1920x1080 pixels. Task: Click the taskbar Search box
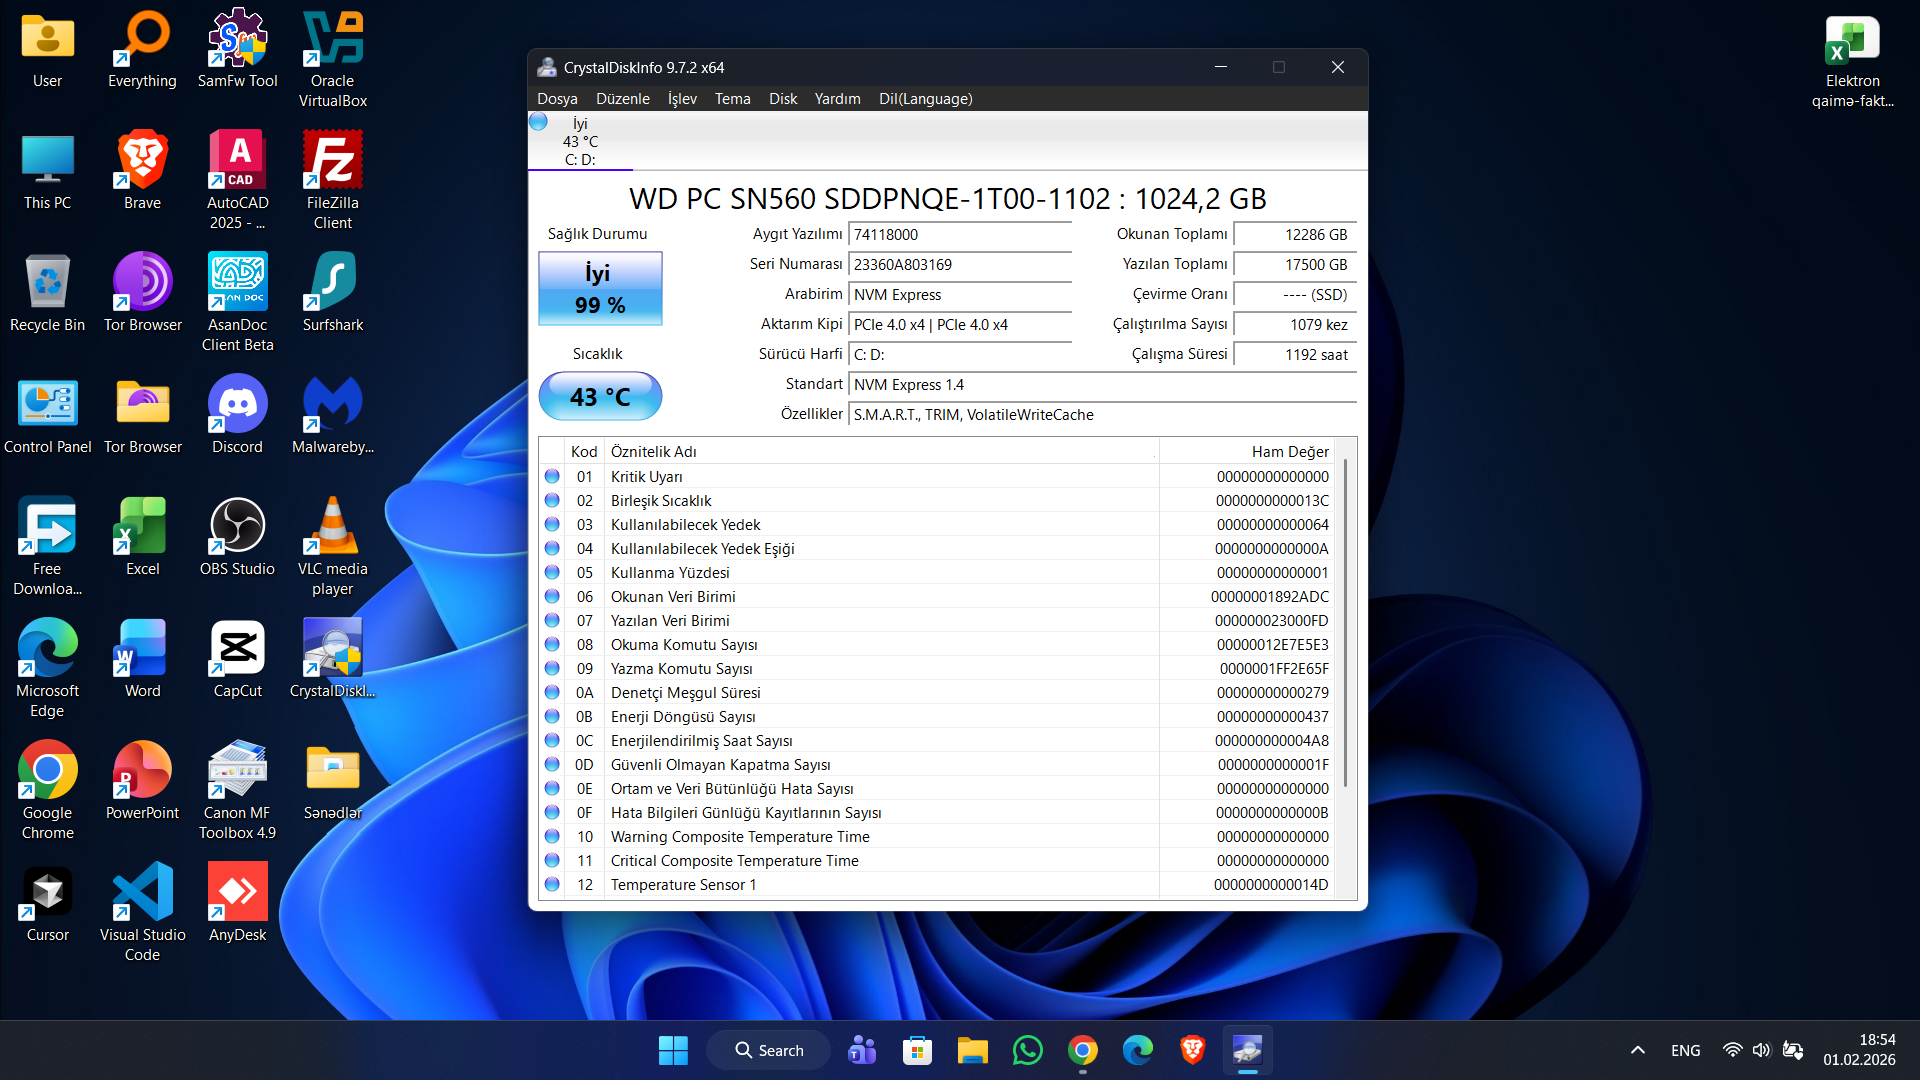pos(768,1050)
